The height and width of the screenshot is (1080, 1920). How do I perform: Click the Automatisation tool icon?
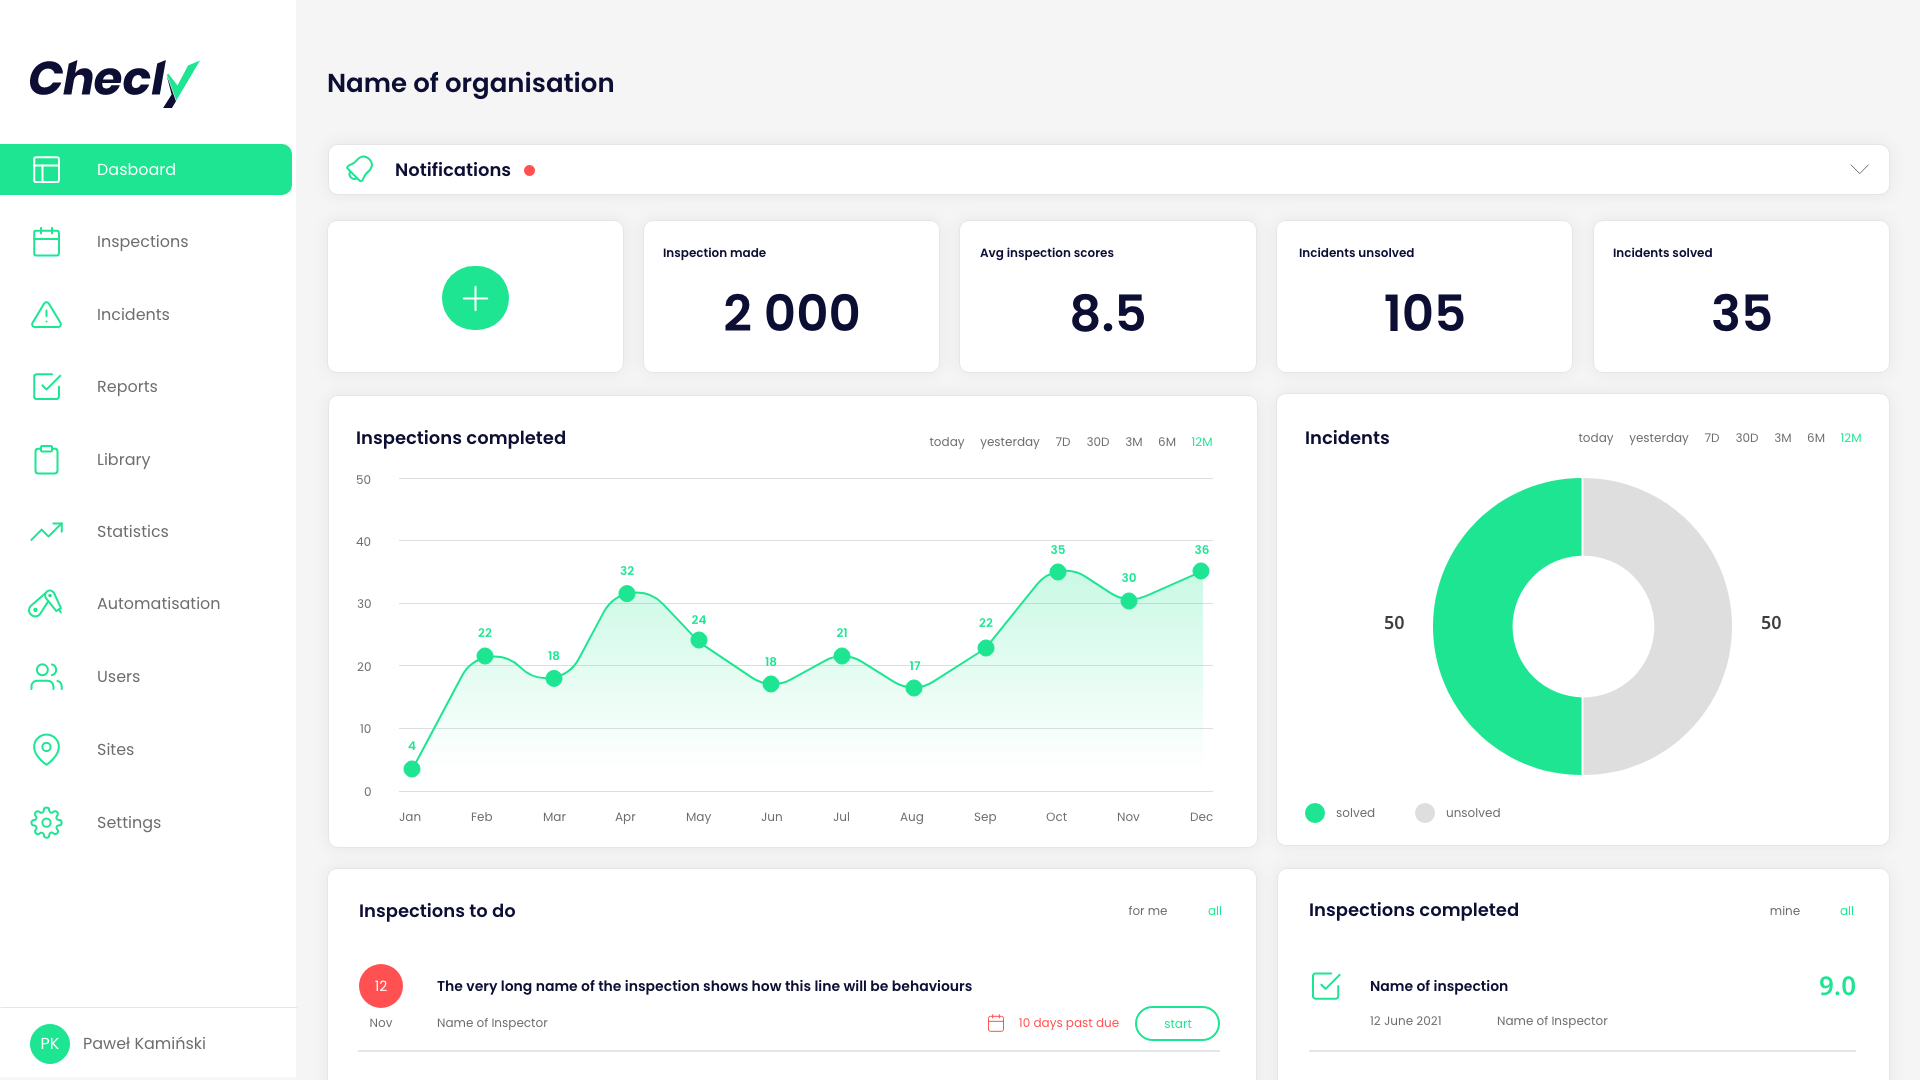[46, 604]
